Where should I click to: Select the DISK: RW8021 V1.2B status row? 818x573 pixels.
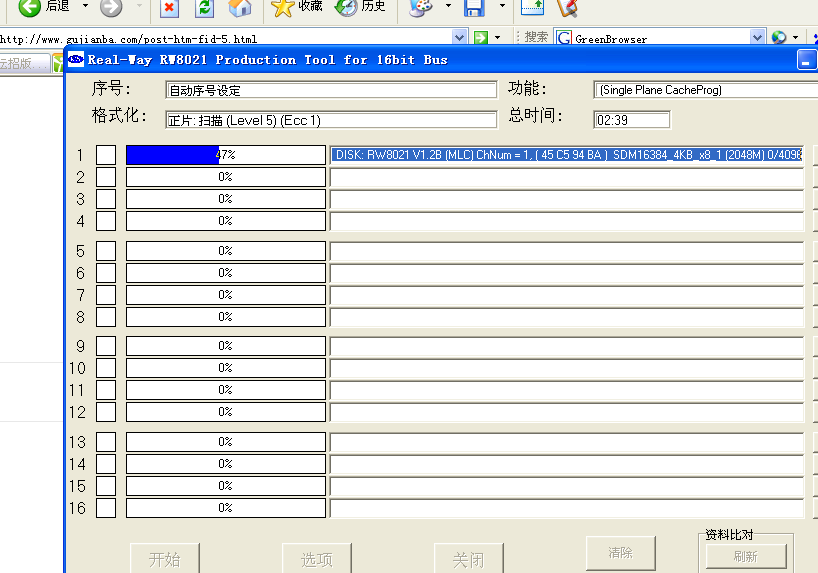click(567, 155)
